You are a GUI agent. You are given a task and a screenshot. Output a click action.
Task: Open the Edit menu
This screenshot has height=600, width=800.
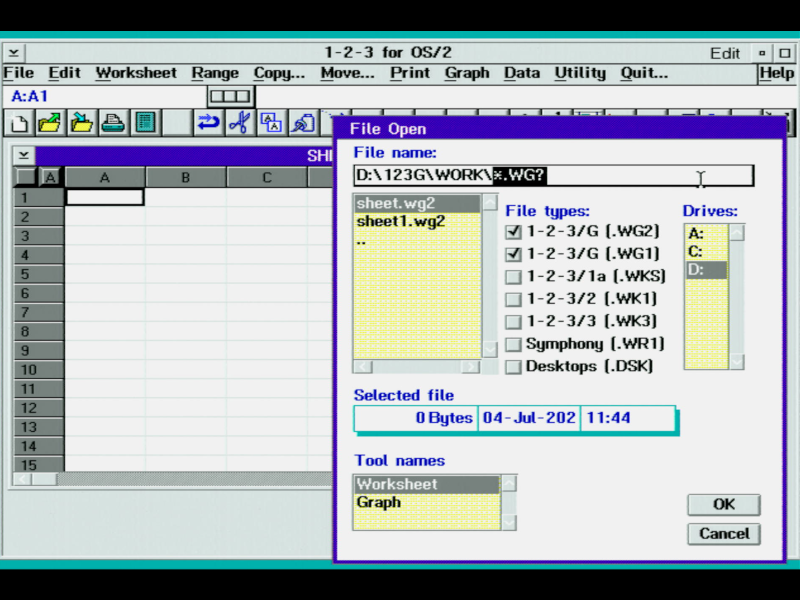(x=64, y=73)
